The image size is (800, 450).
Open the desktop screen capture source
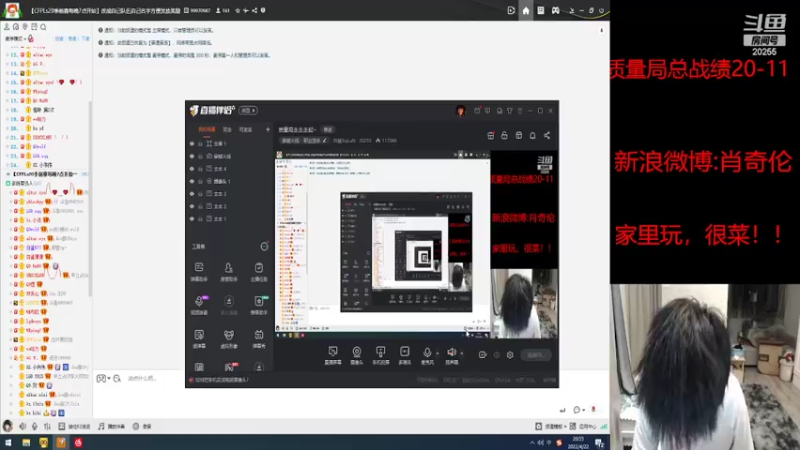(333, 355)
